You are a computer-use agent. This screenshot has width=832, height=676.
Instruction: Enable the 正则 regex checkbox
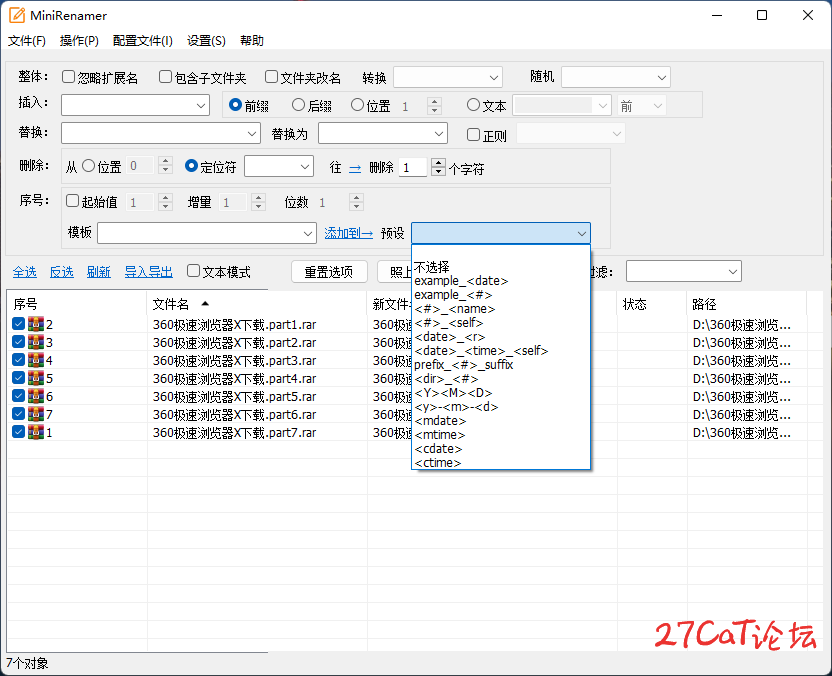click(473, 134)
